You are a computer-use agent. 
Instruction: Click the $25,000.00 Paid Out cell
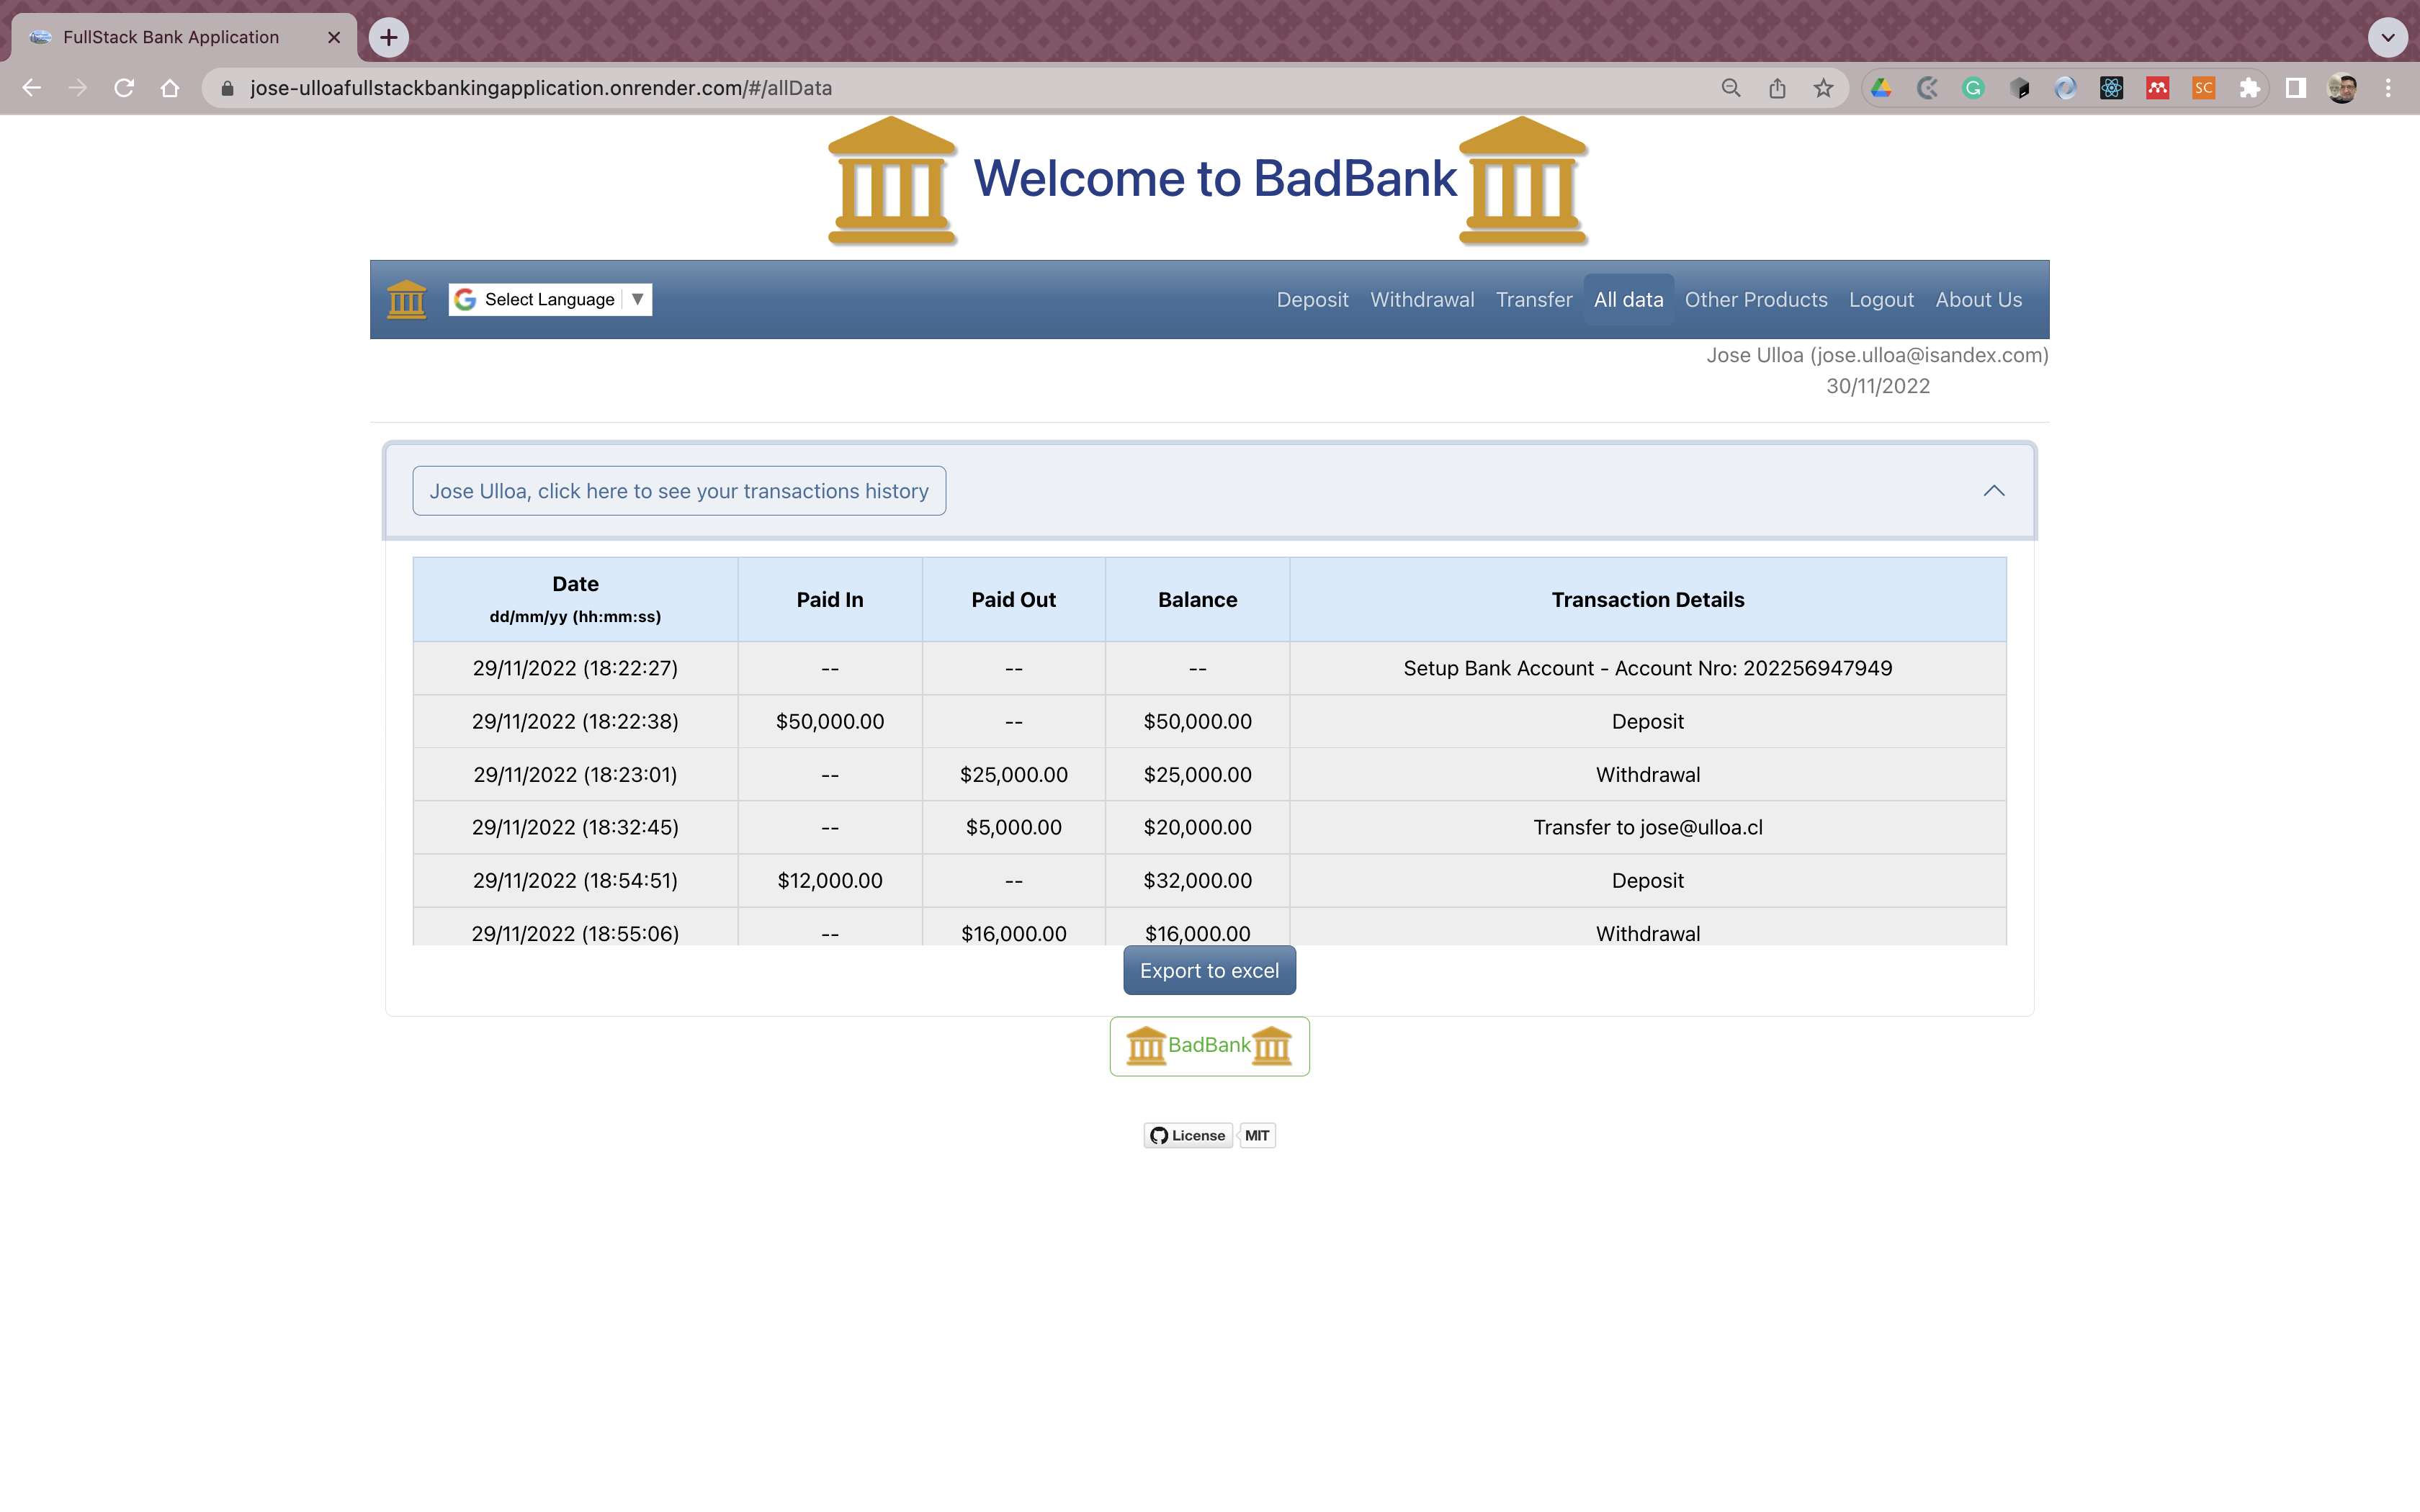pos(1013,774)
